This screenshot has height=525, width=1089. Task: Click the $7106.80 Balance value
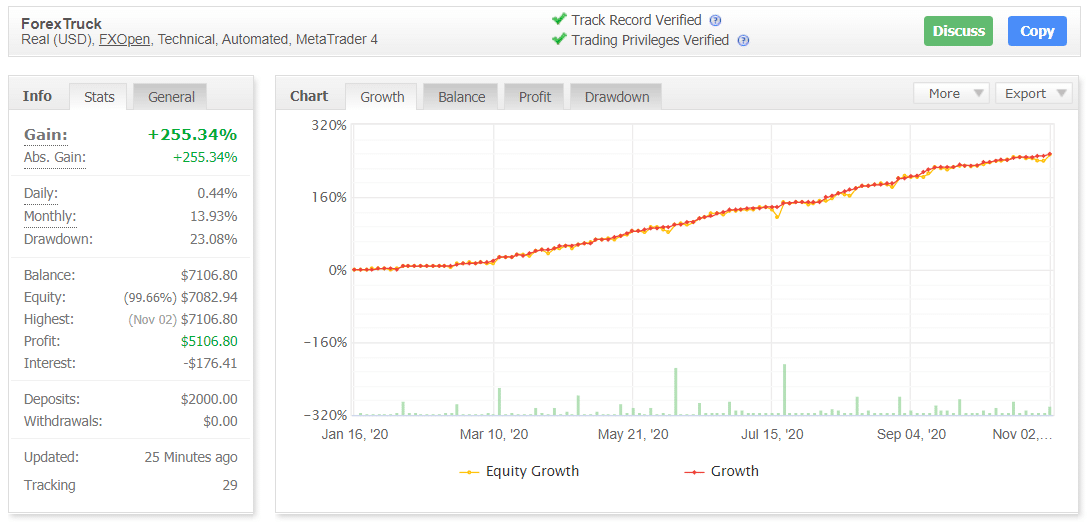(x=209, y=275)
